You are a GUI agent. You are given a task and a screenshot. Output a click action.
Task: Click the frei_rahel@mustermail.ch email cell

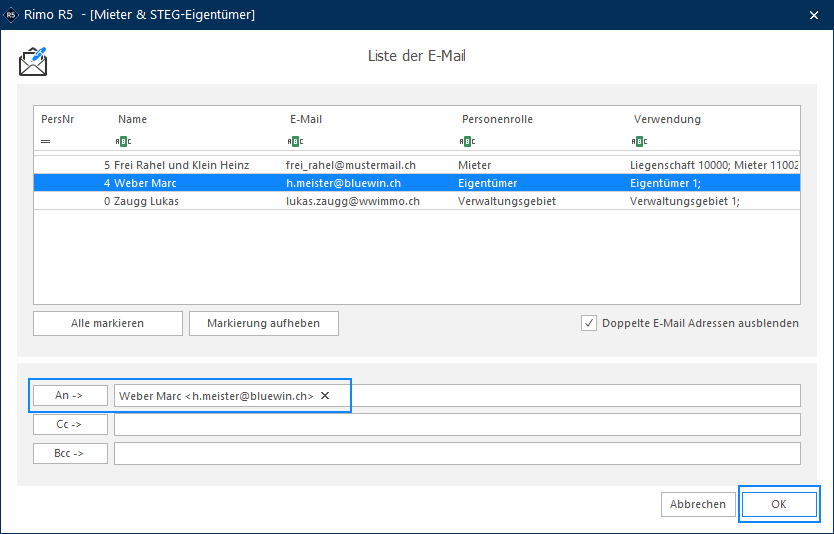click(351, 165)
